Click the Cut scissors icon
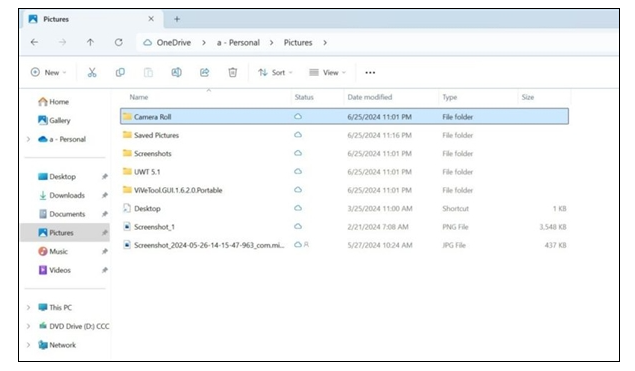635x371 pixels. (92, 72)
